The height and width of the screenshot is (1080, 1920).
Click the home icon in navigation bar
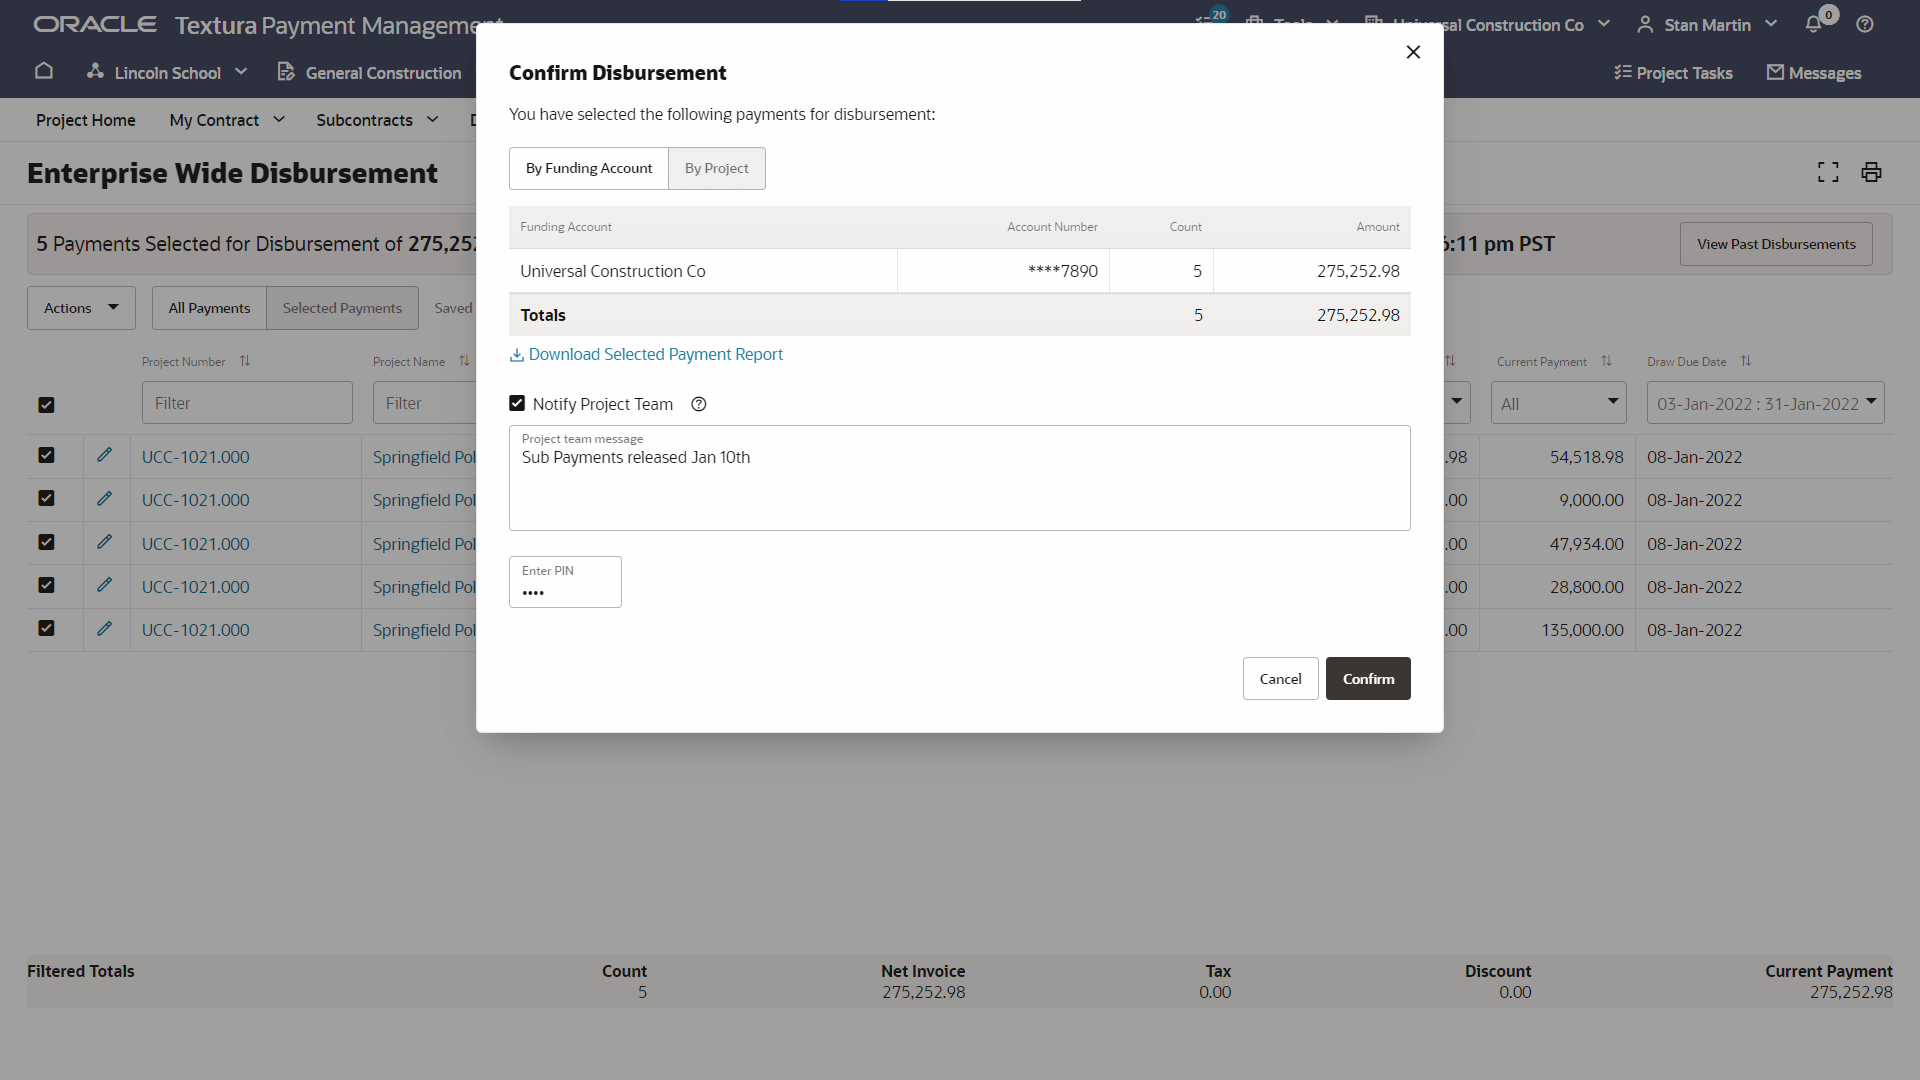[44, 72]
